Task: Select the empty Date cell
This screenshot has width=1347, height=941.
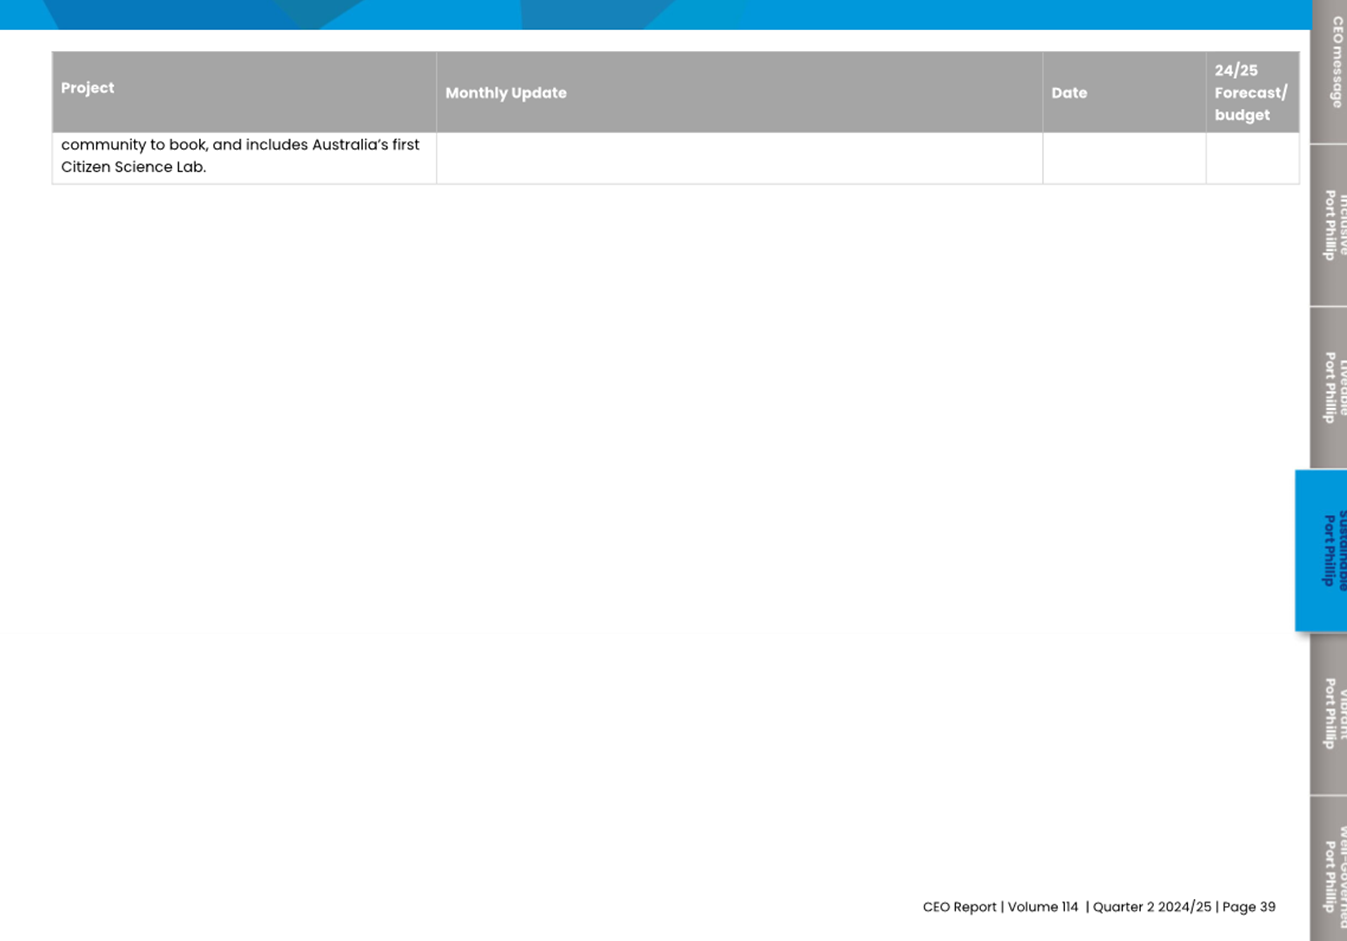Action: tap(1123, 158)
